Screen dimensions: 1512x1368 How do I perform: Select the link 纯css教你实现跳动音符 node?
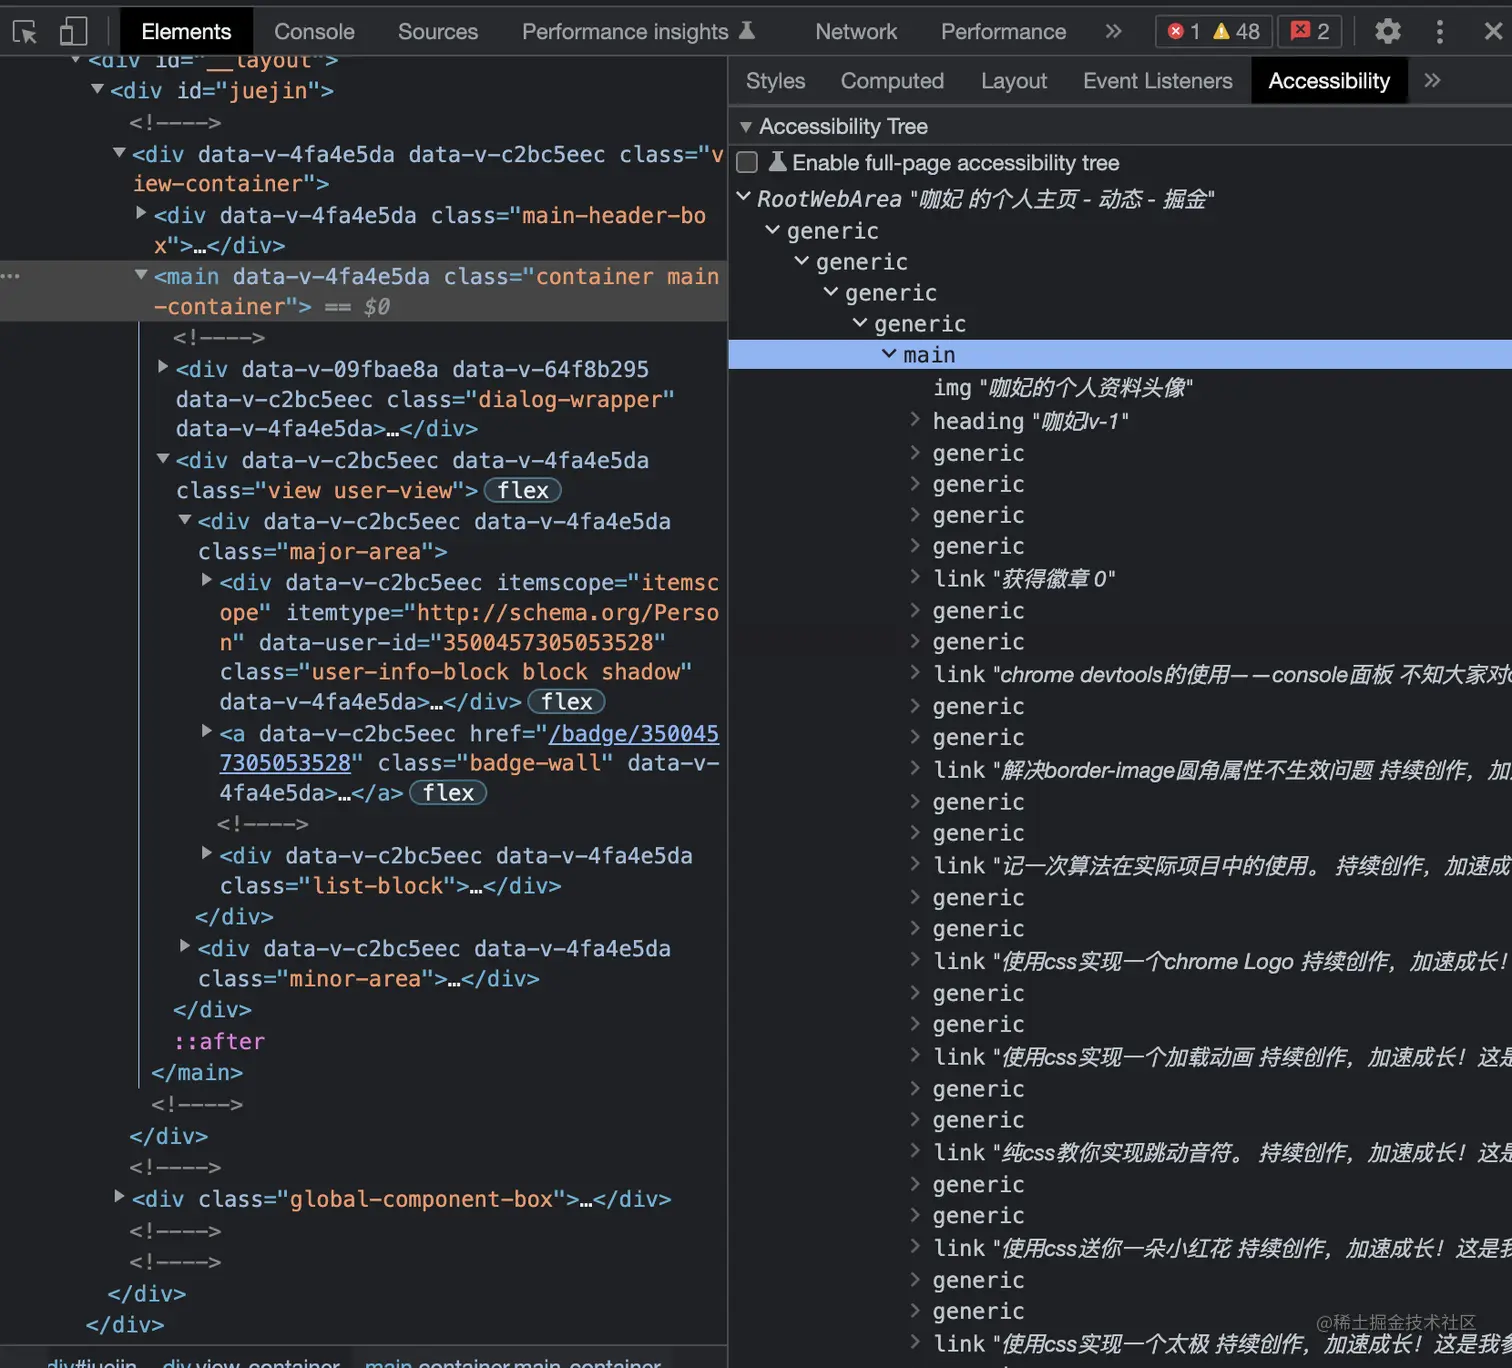pos(1222,1153)
